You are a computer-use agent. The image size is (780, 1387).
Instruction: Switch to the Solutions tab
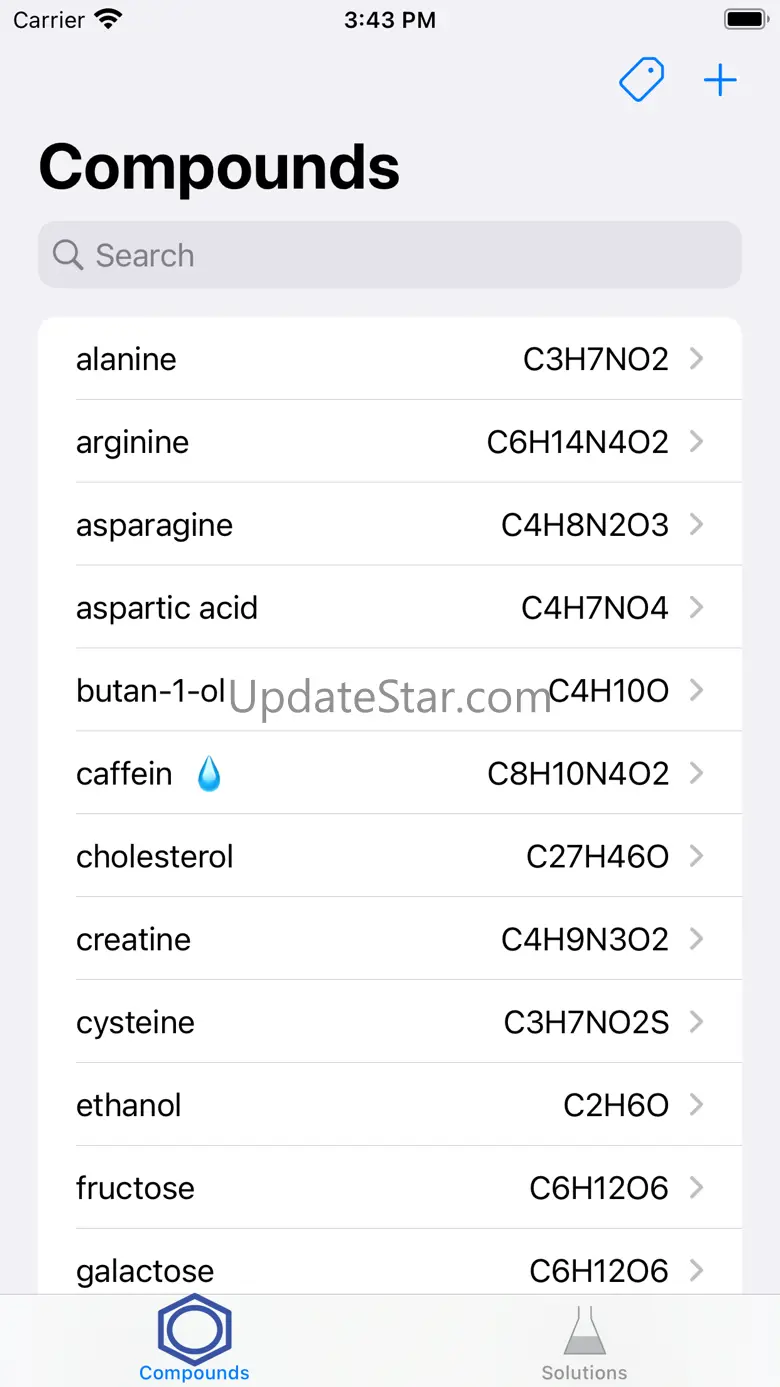tap(585, 1372)
